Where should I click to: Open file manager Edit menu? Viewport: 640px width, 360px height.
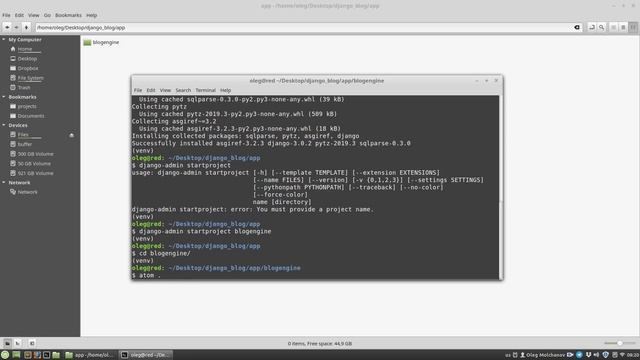click(19, 15)
